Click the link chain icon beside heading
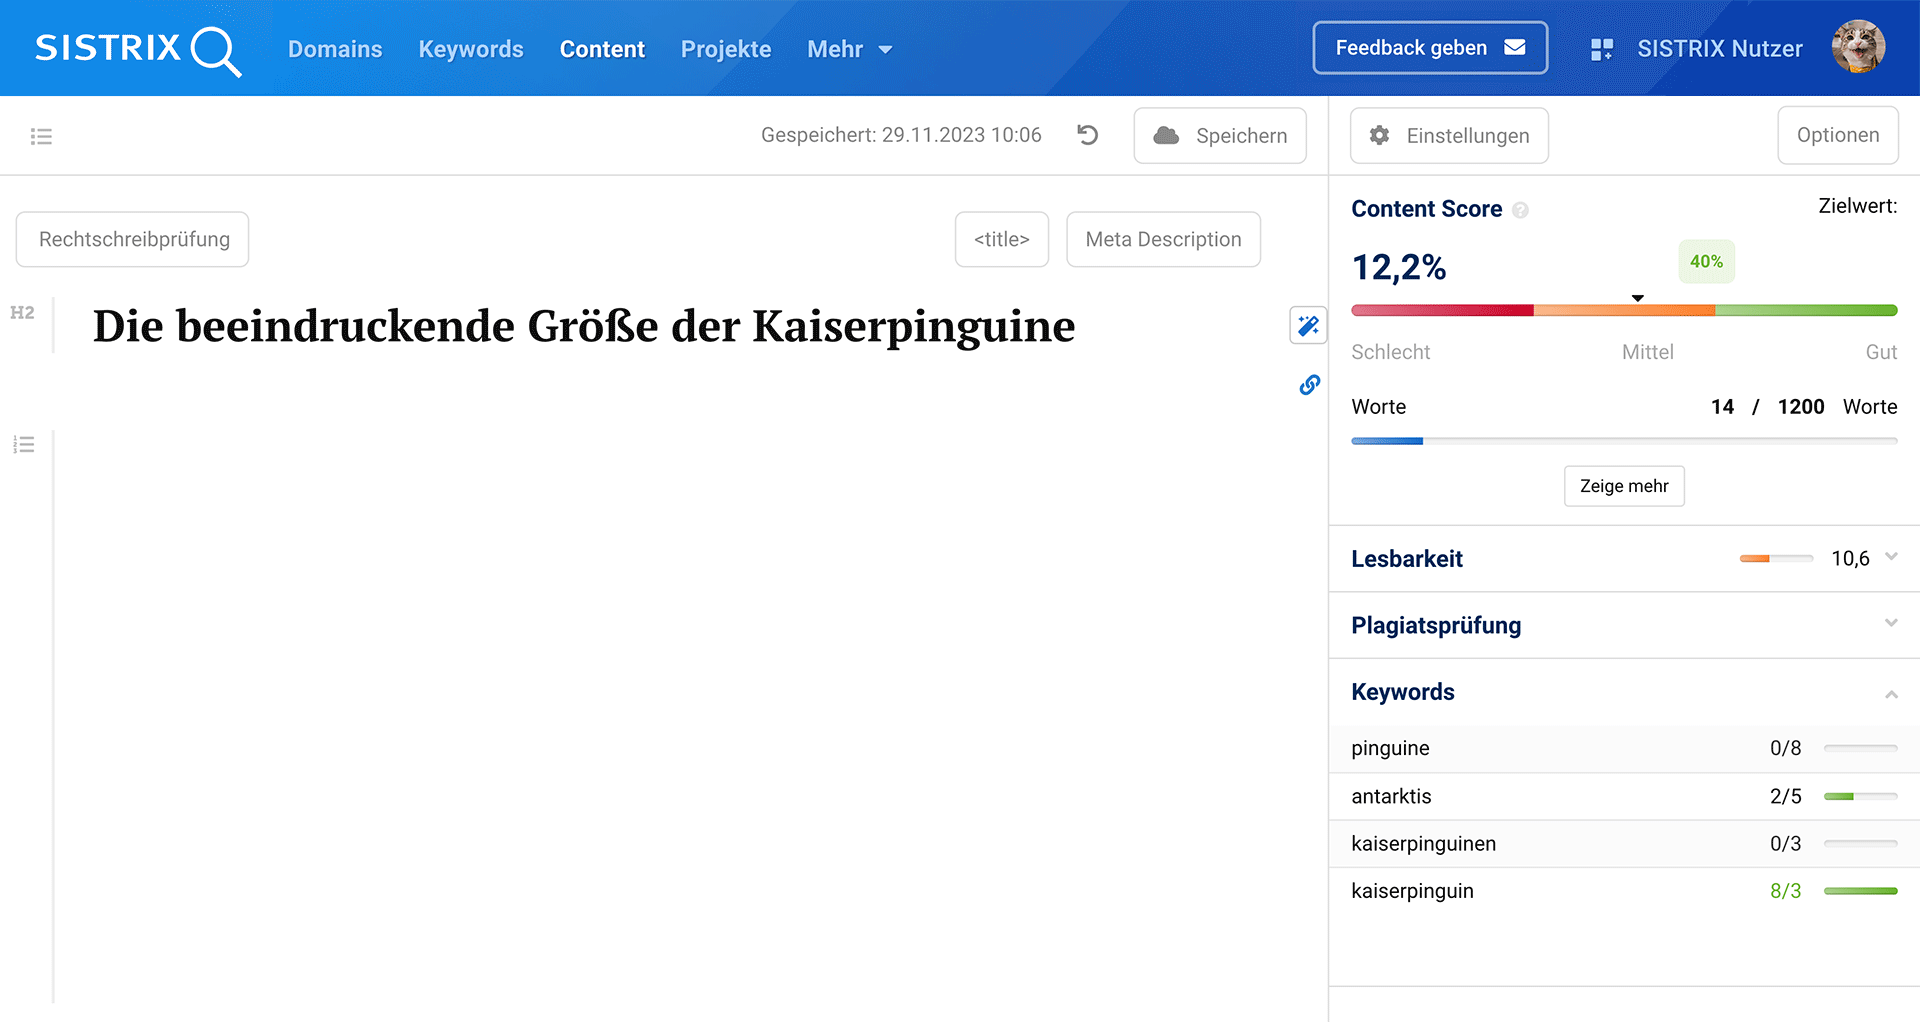Image resolution: width=1920 pixels, height=1022 pixels. 1309,385
